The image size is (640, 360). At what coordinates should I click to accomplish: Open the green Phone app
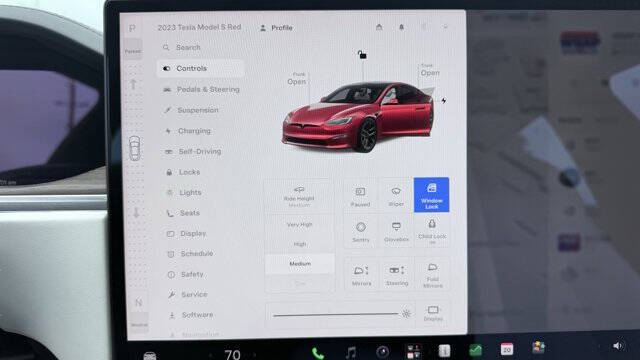pyautogui.click(x=318, y=353)
